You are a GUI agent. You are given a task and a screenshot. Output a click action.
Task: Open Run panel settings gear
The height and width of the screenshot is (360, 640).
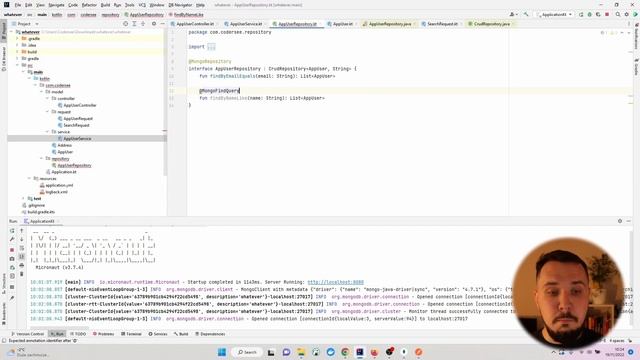620,221
